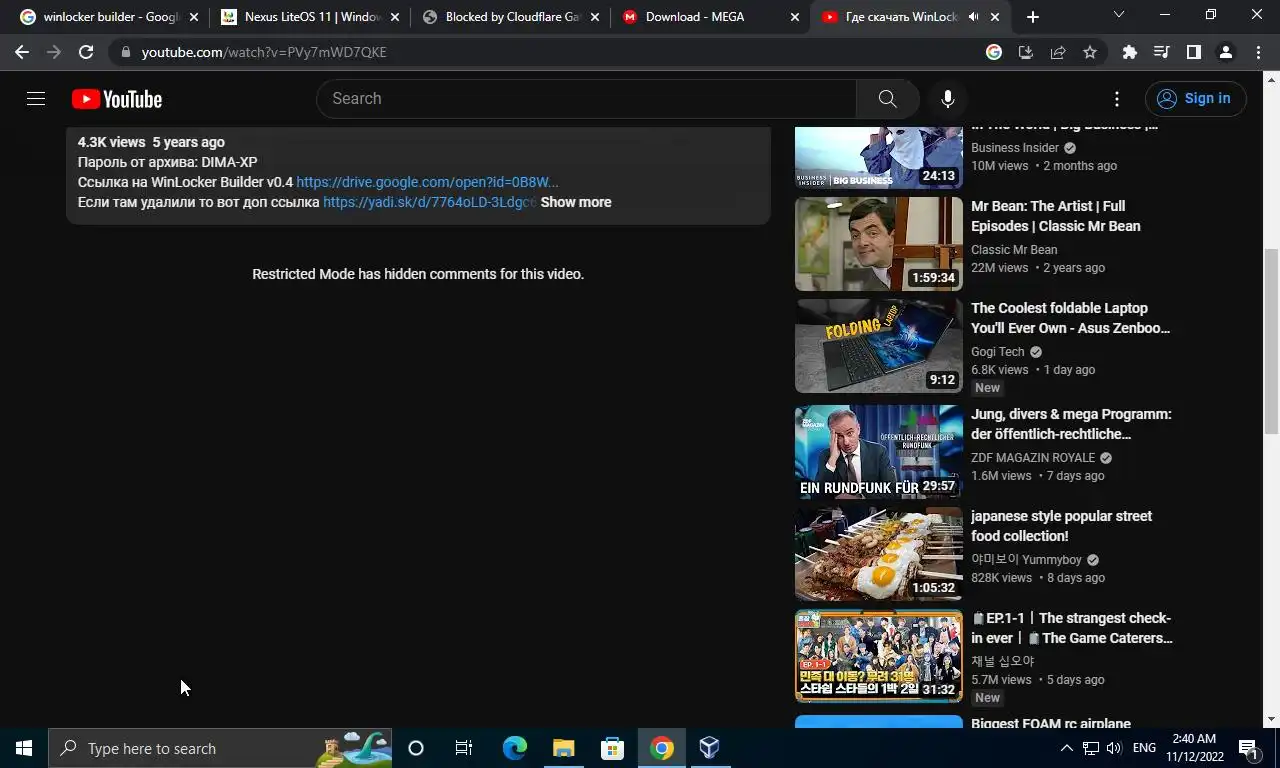
Task: Close the current YouTube tab
Action: (995, 17)
